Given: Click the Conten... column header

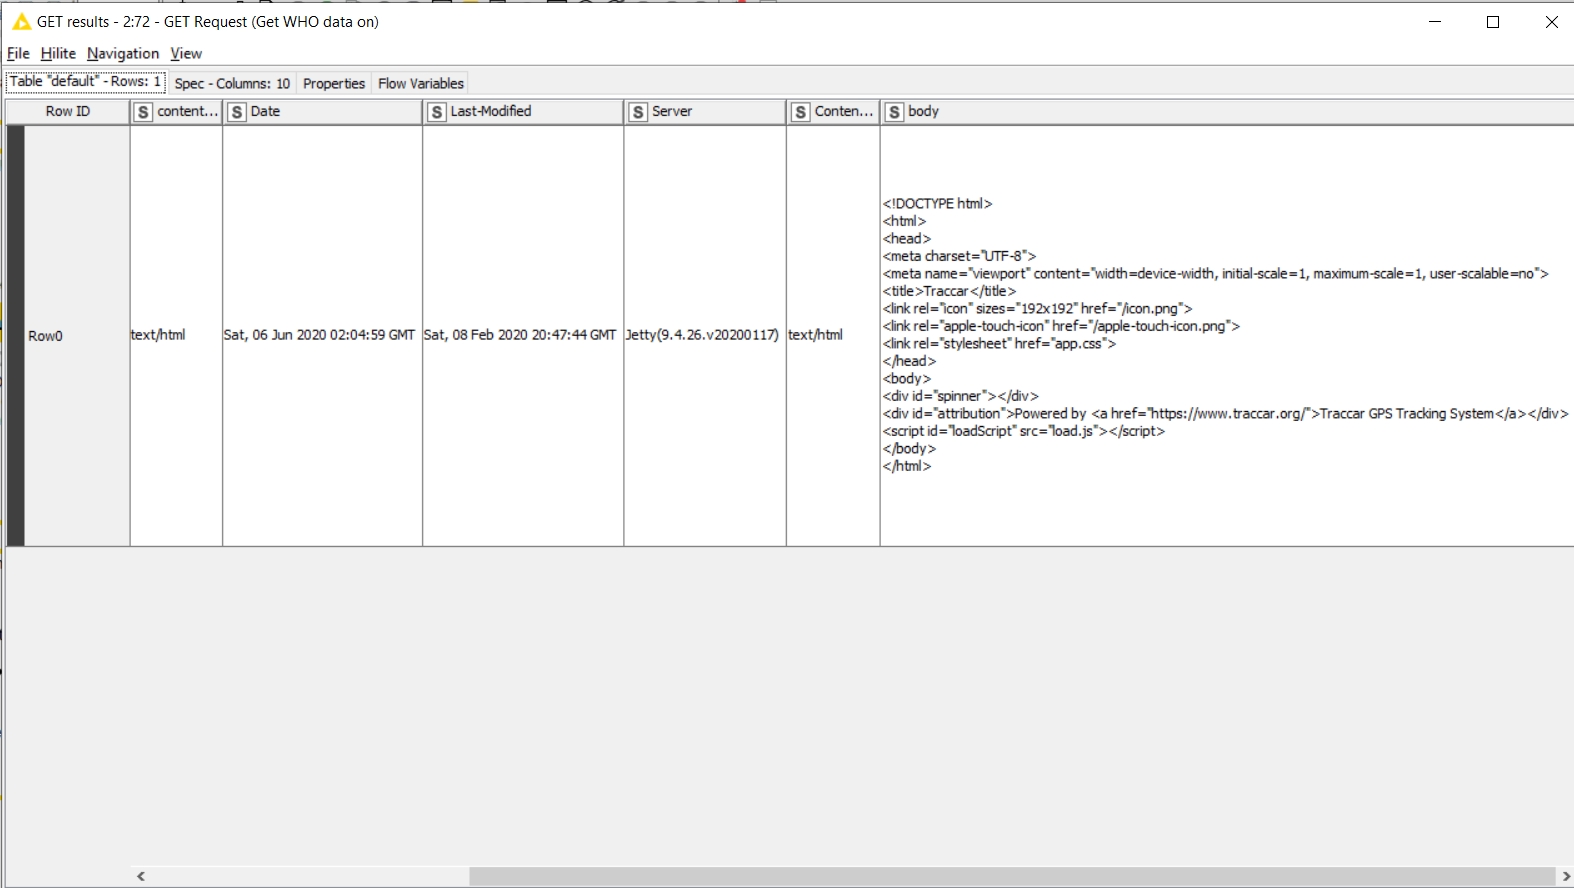Looking at the screenshot, I should [x=833, y=111].
